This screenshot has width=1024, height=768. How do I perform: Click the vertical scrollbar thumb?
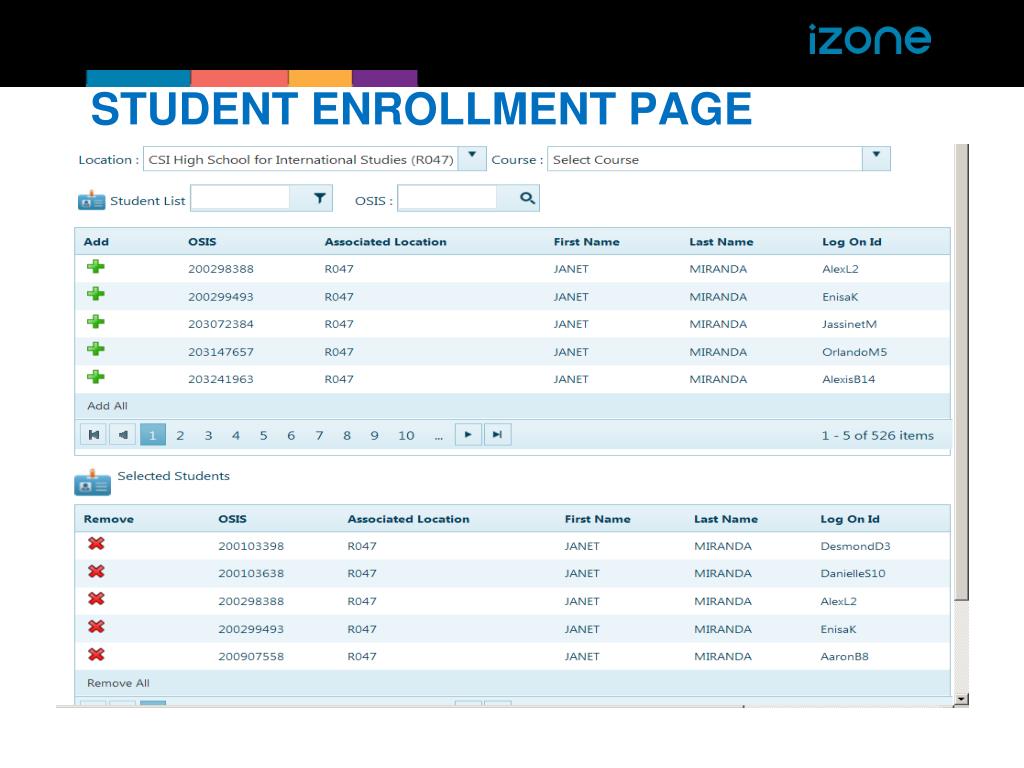point(961,371)
